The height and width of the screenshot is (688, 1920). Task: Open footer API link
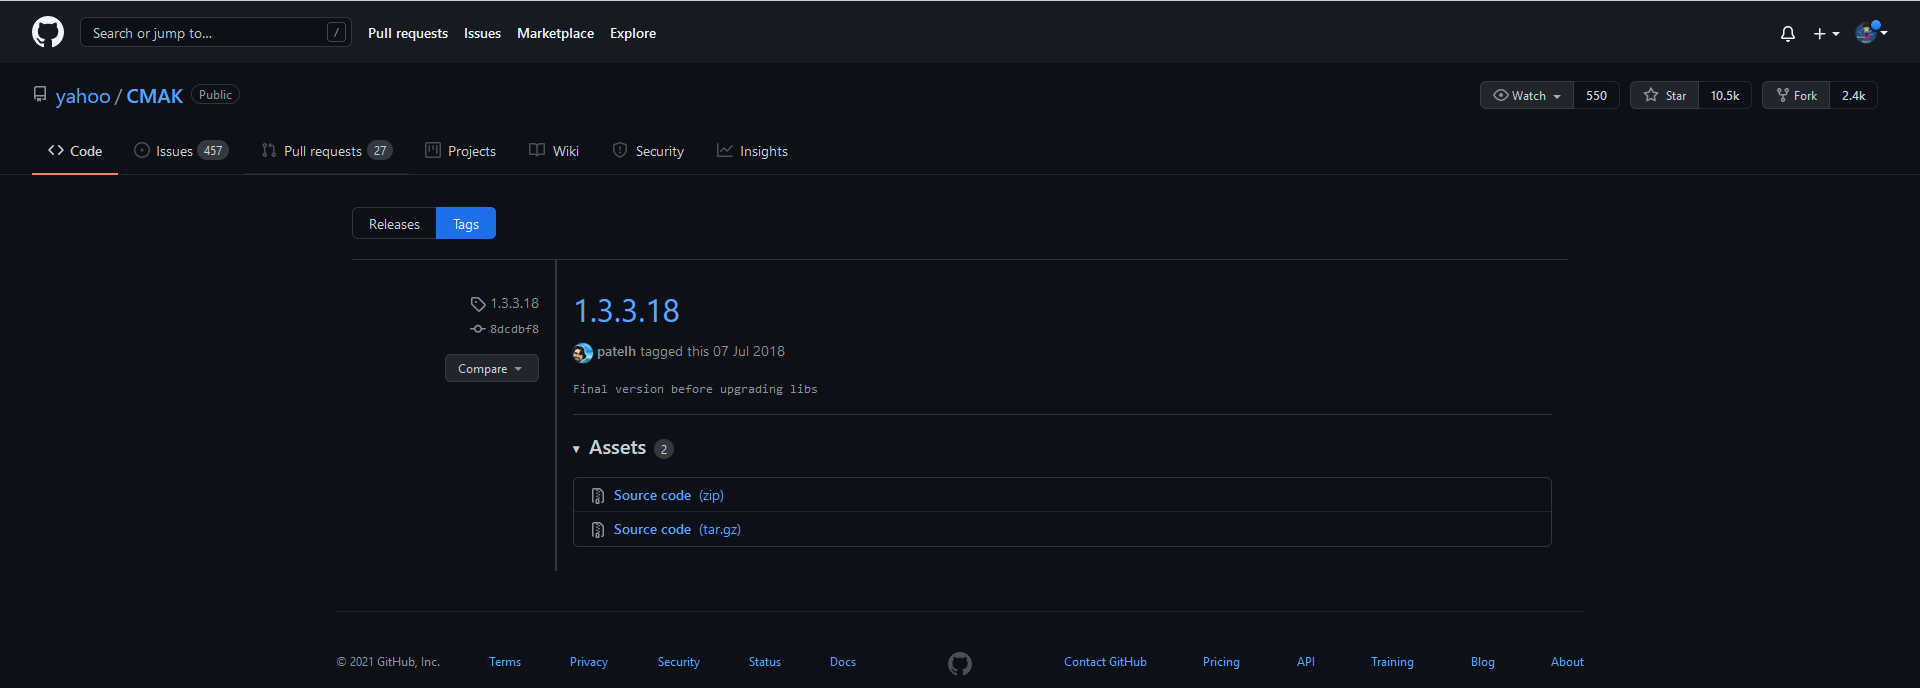[x=1306, y=662]
